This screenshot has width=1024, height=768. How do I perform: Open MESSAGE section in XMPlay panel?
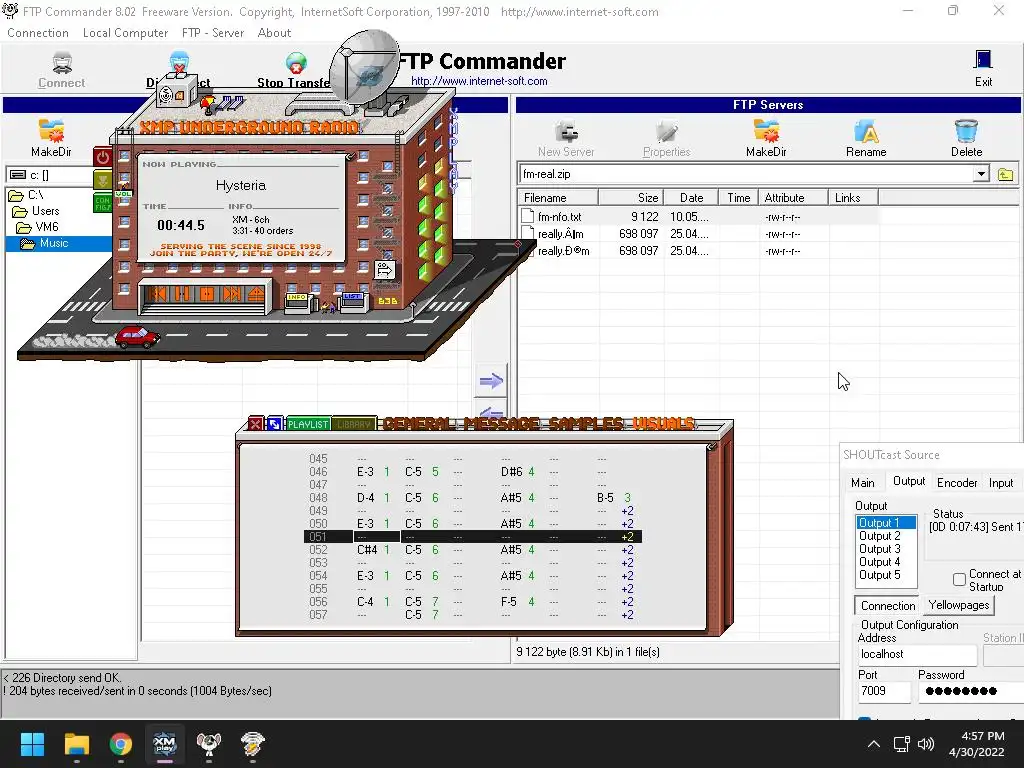pyautogui.click(x=502, y=424)
